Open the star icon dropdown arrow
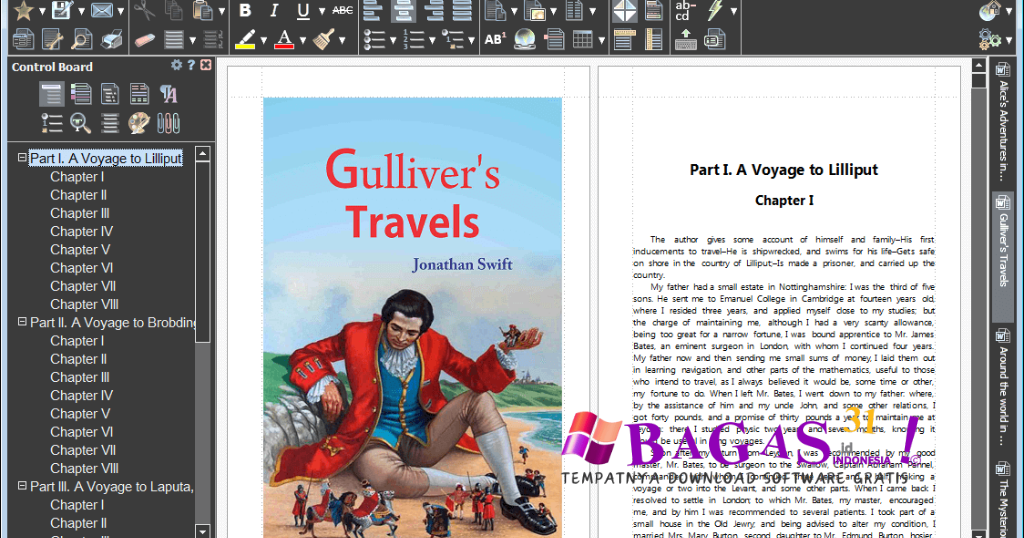 tap(42, 11)
